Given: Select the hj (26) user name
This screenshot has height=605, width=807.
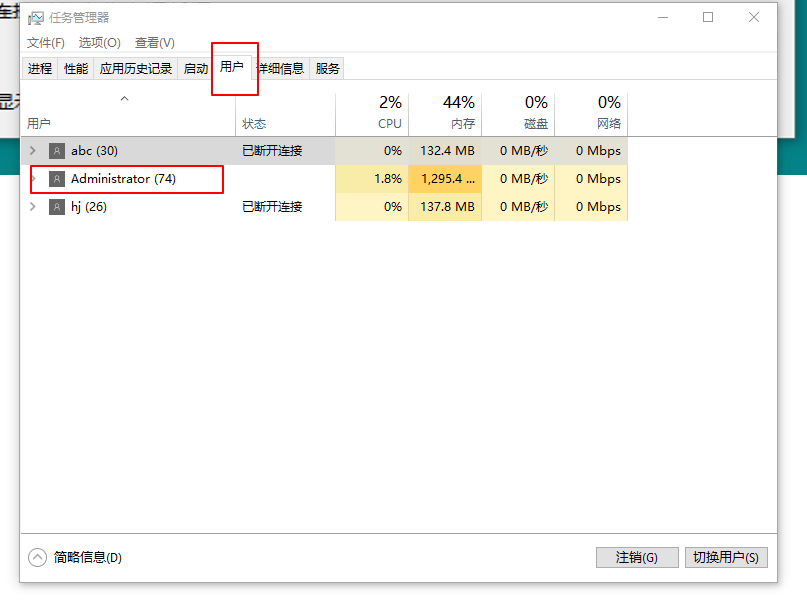Looking at the screenshot, I should [x=89, y=207].
